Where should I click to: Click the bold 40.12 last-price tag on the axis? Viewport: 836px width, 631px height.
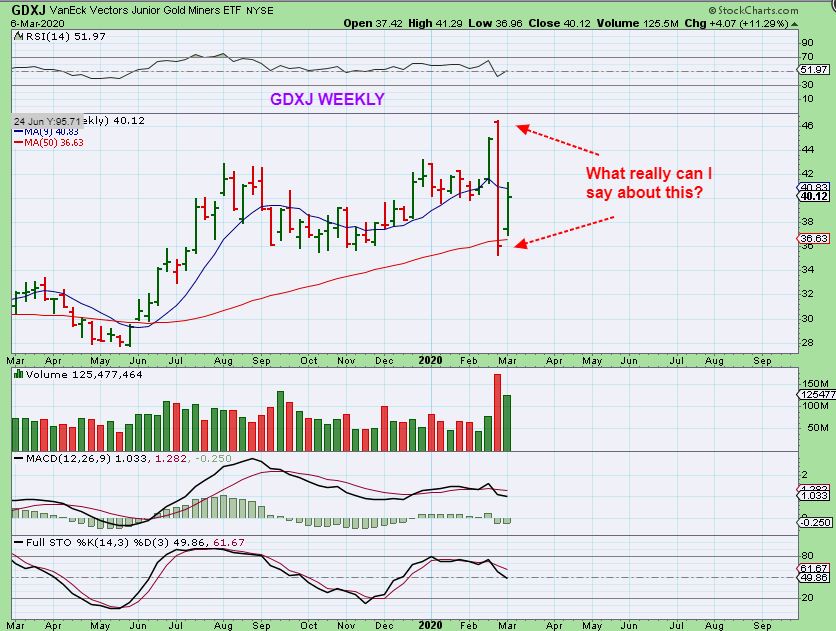[814, 196]
